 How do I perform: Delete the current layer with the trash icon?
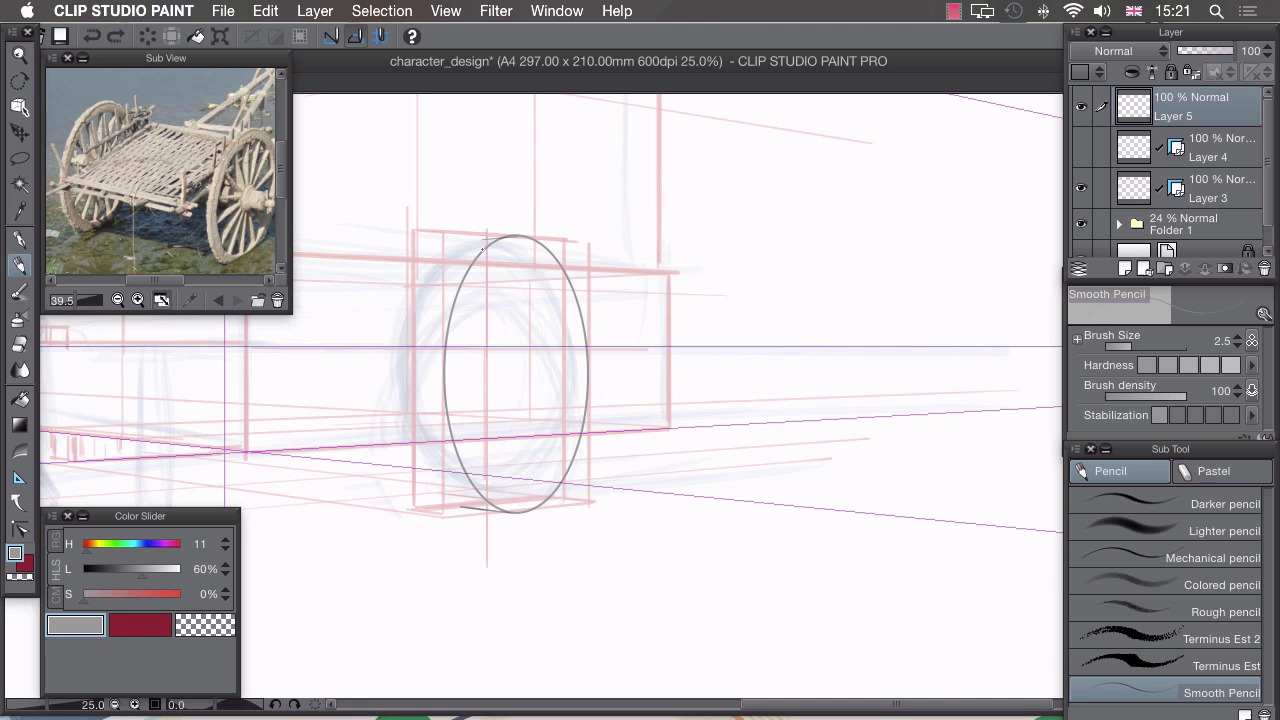point(1264,269)
